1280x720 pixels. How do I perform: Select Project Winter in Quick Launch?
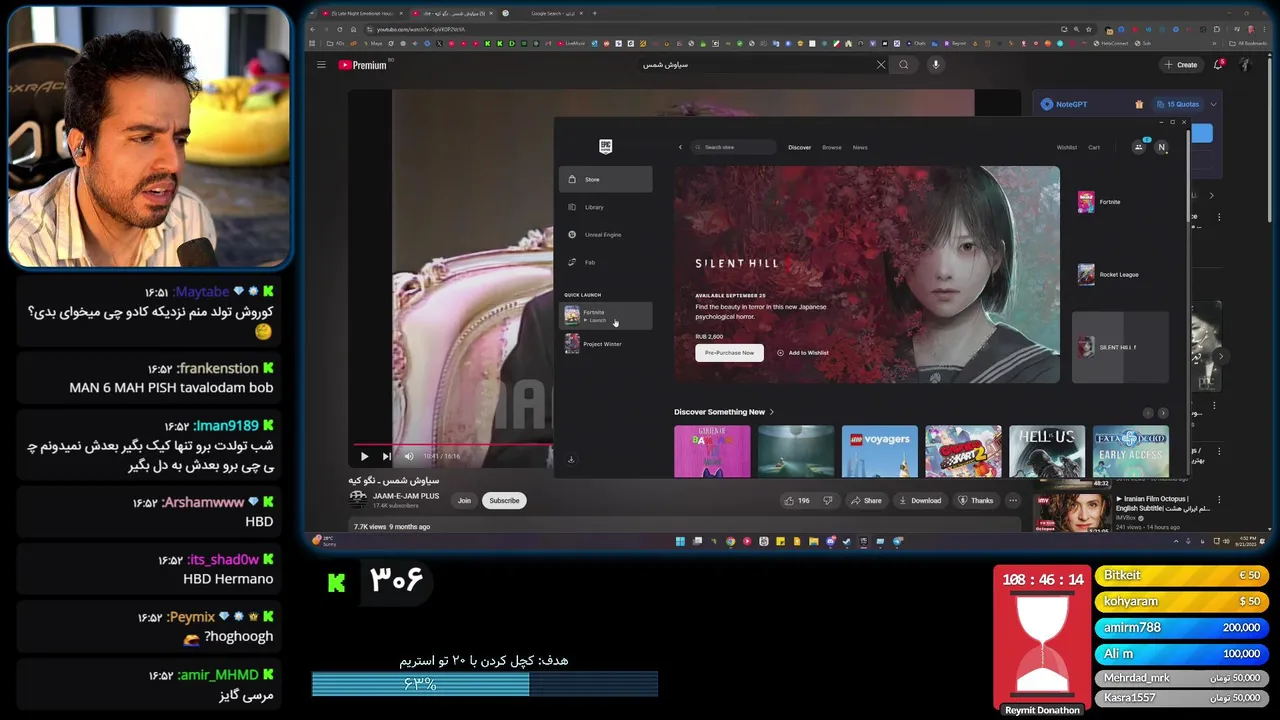tap(606, 343)
